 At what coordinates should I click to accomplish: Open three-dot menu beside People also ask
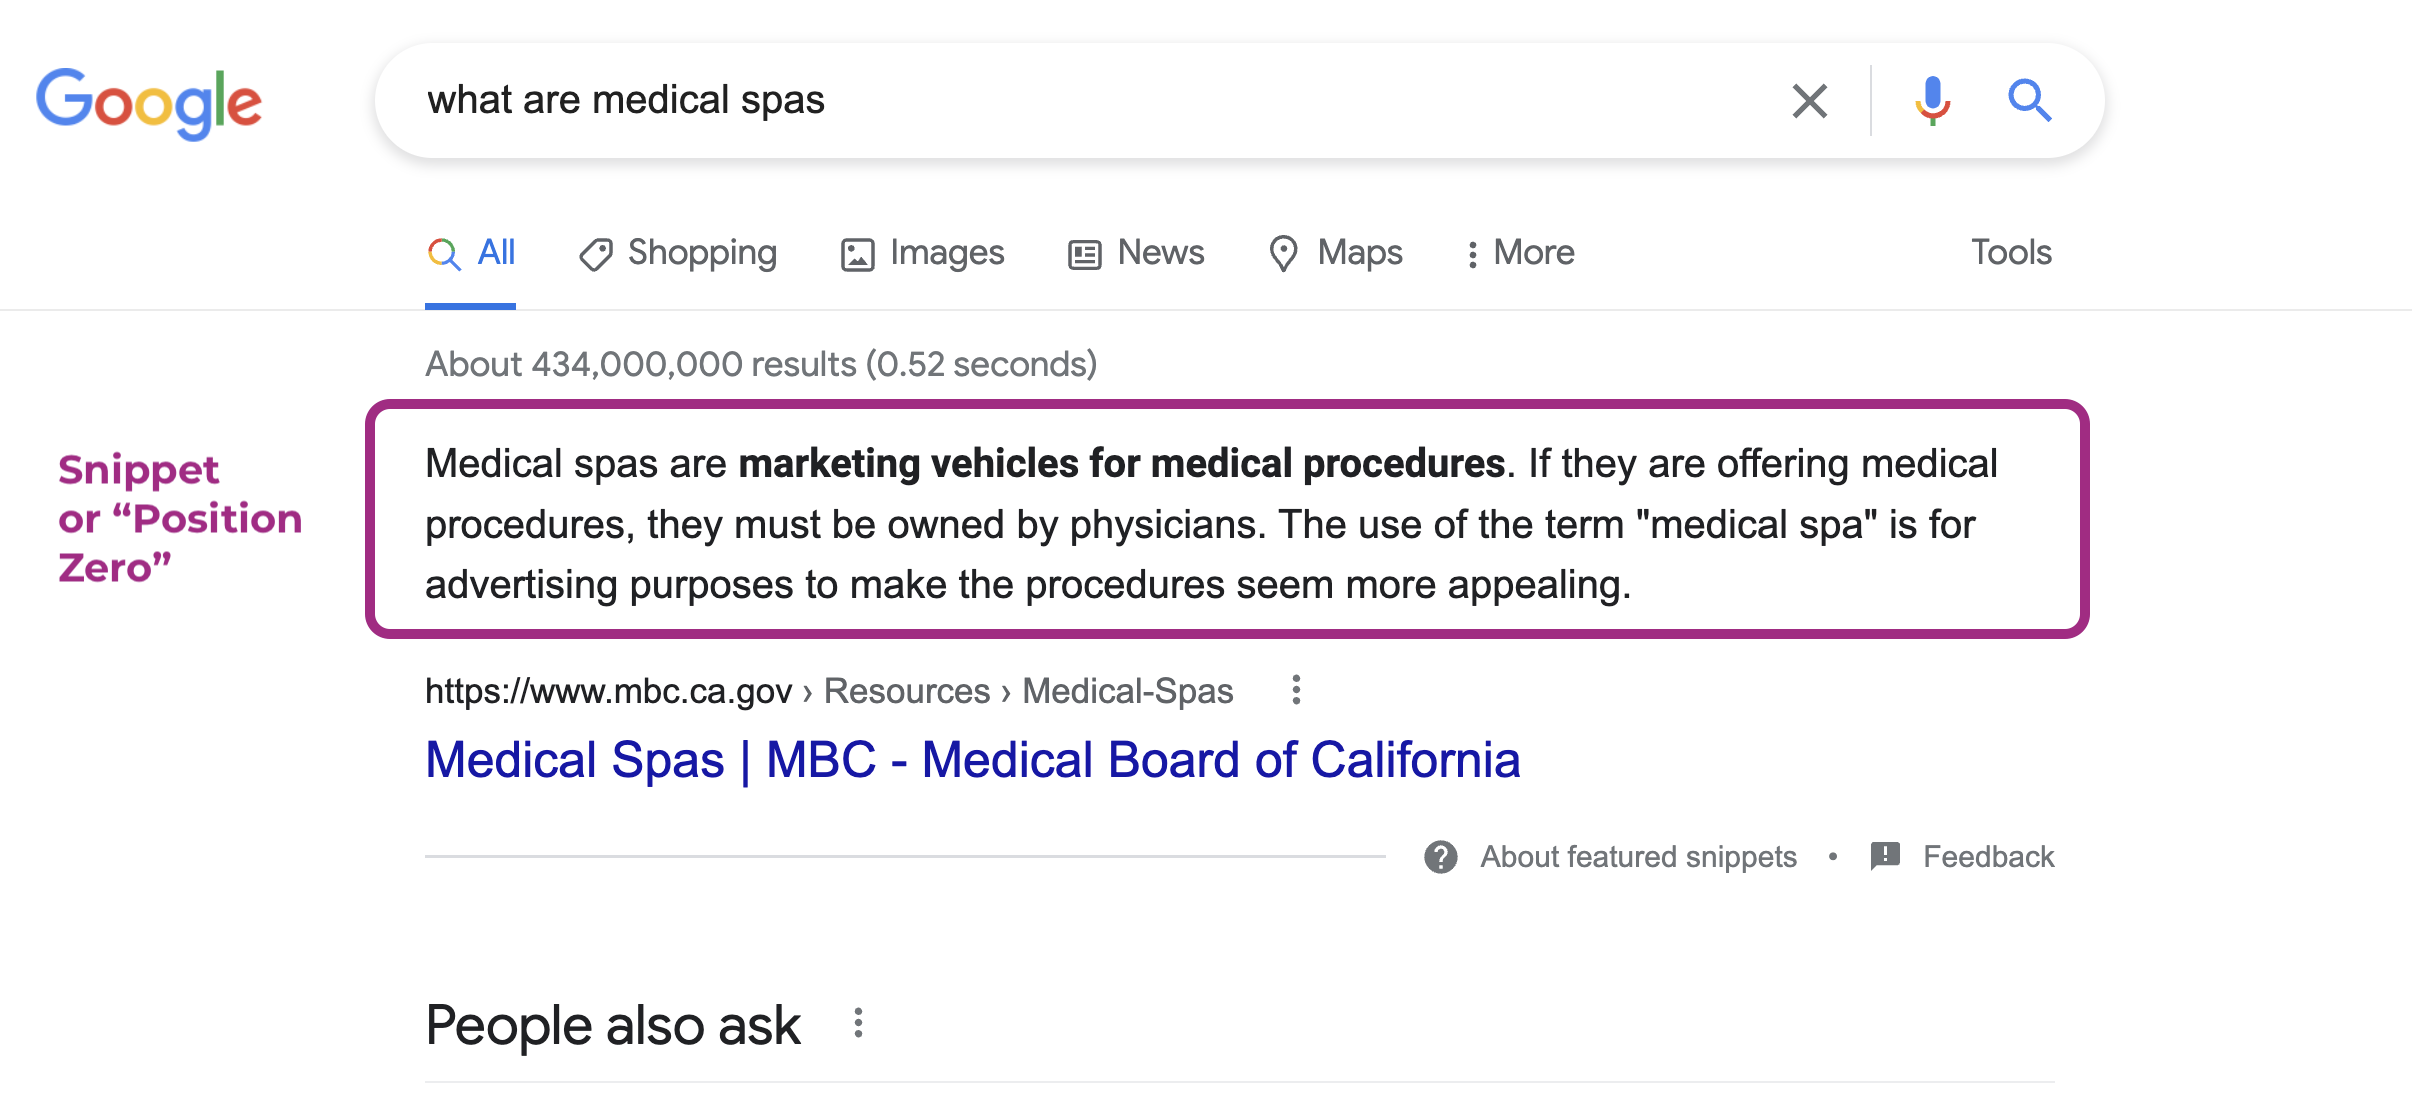pyautogui.click(x=858, y=1023)
